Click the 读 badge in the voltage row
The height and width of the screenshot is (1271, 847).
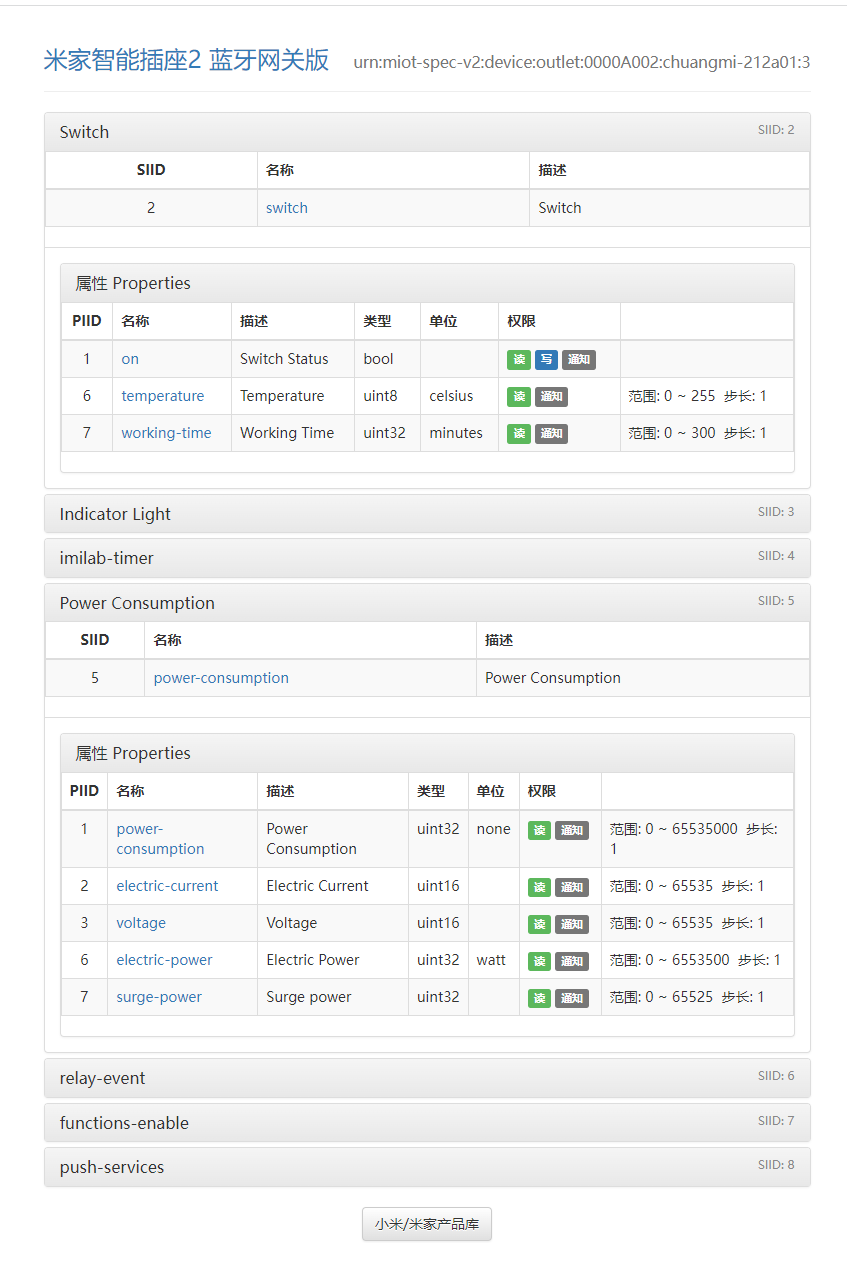[540, 924]
